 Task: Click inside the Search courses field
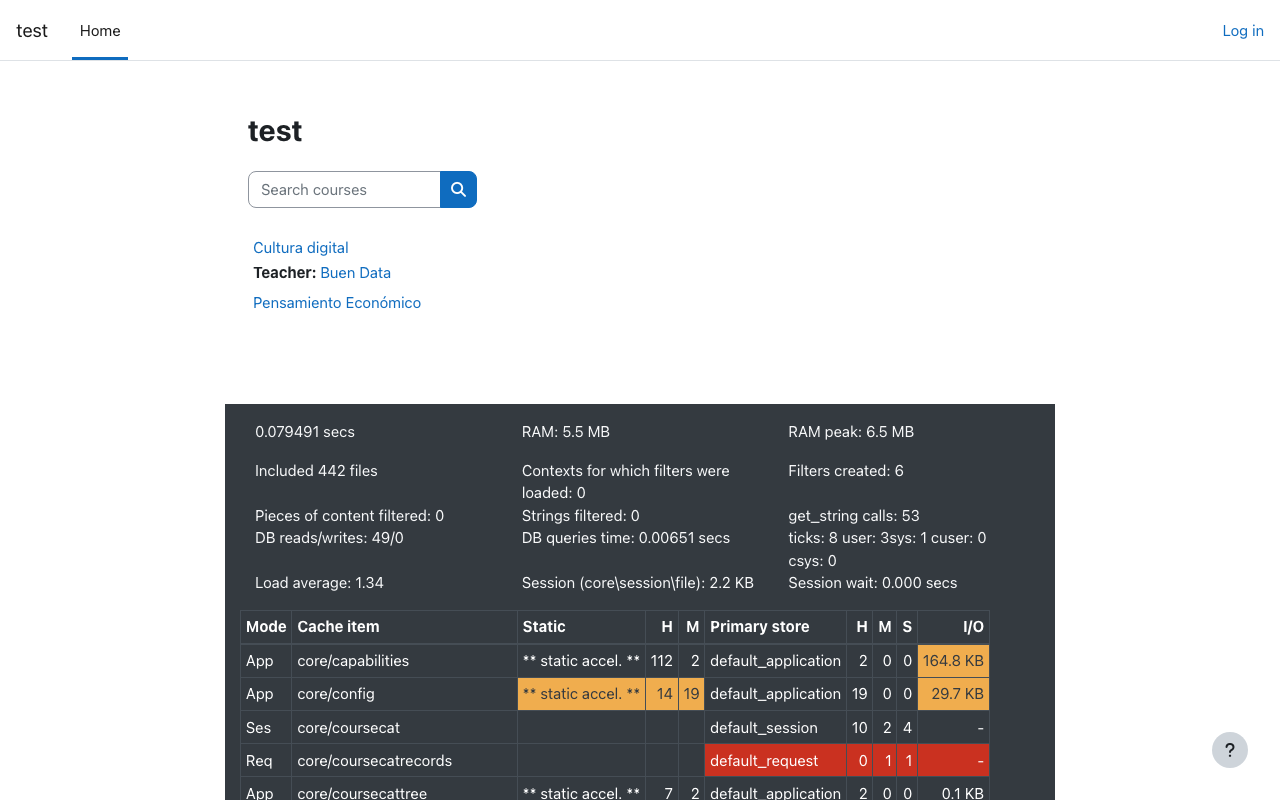click(344, 190)
